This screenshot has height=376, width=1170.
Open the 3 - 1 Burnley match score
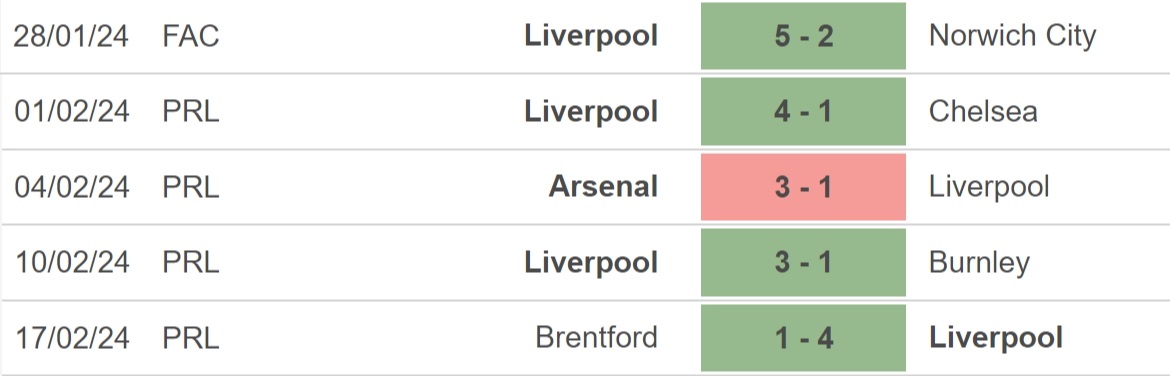tap(803, 263)
